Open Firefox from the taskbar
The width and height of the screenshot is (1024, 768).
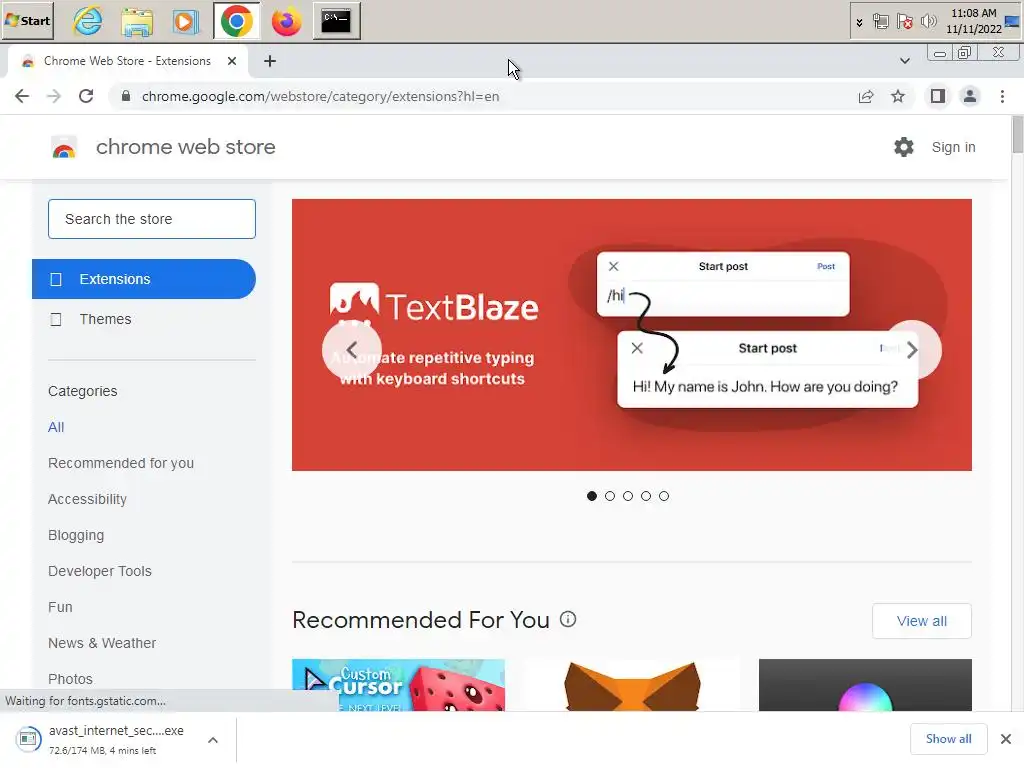pyautogui.click(x=286, y=21)
